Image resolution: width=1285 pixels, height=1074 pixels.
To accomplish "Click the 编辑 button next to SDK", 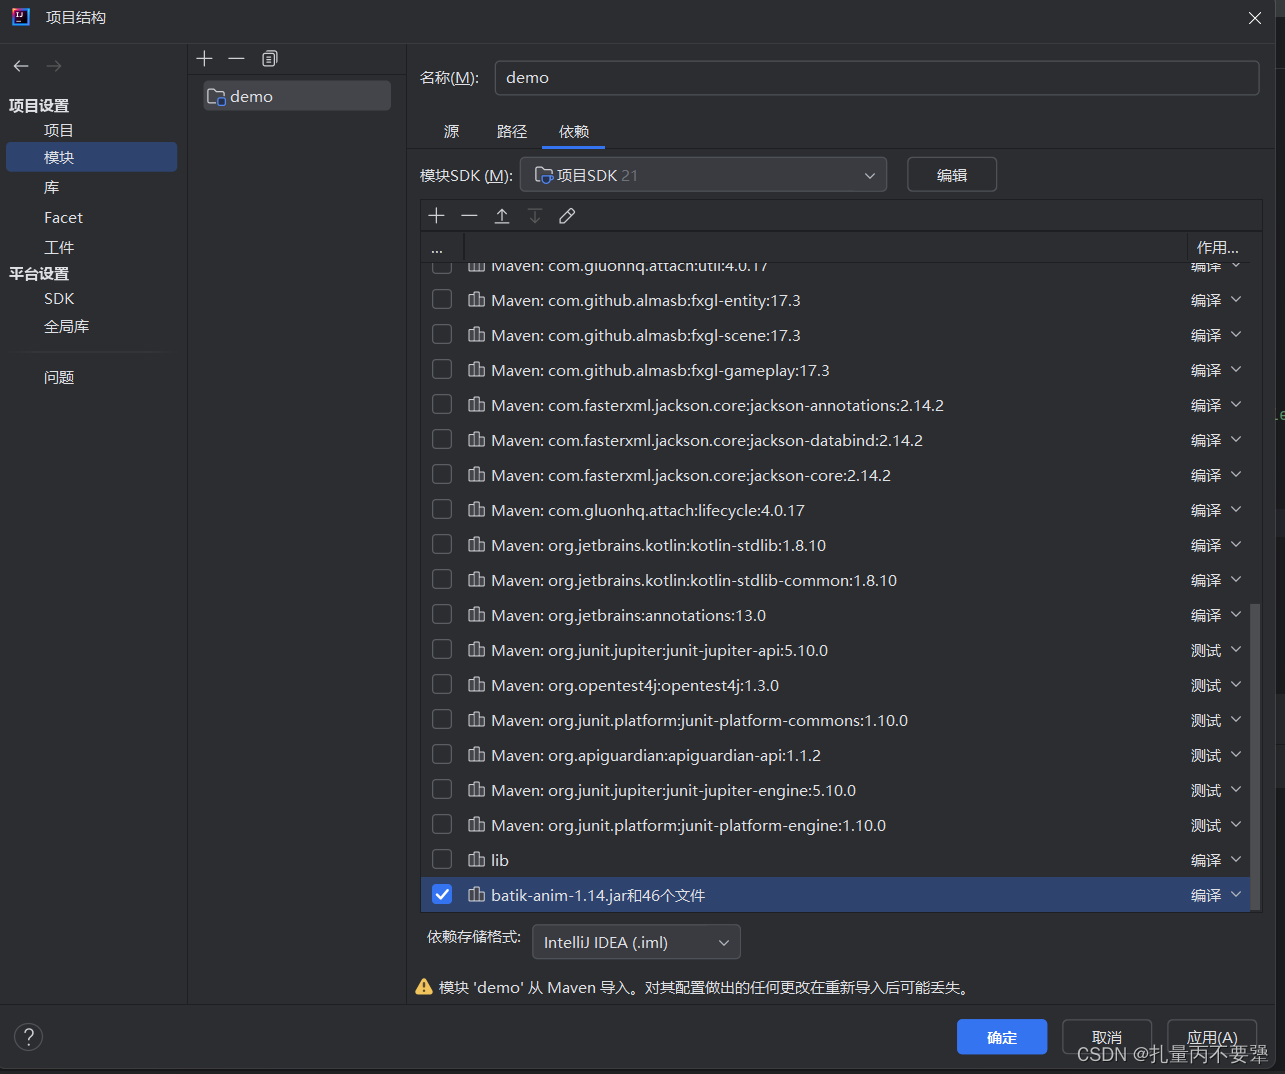I will tap(952, 175).
